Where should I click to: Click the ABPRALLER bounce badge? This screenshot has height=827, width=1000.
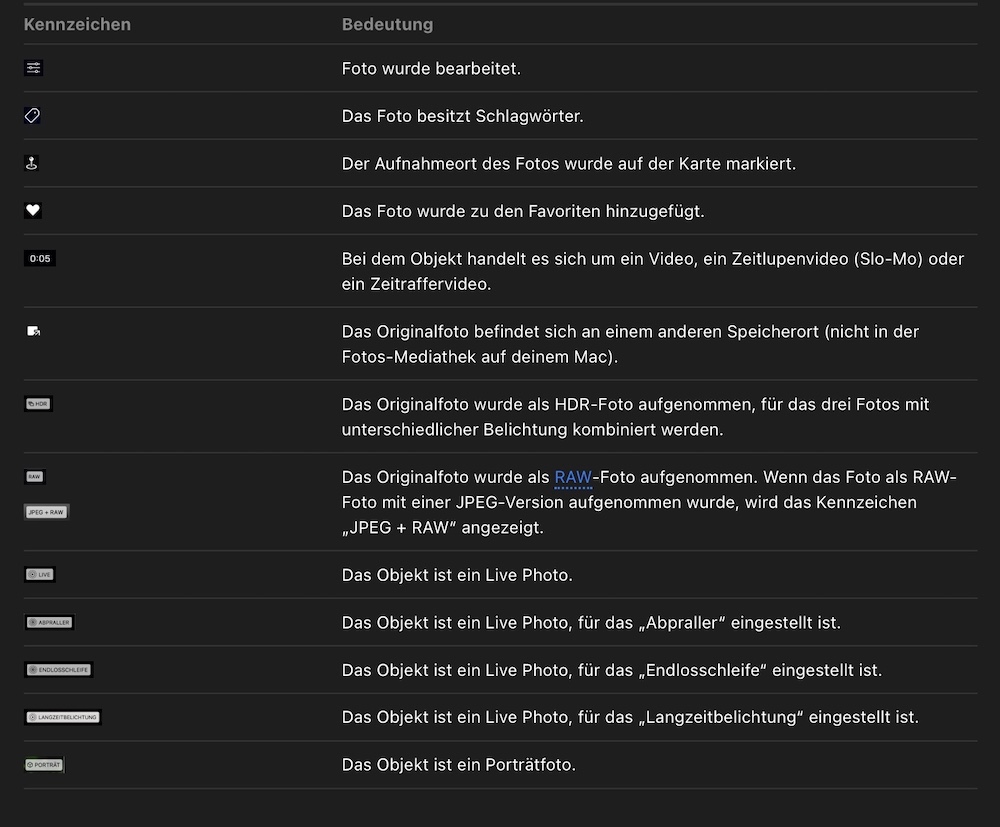click(x=49, y=622)
